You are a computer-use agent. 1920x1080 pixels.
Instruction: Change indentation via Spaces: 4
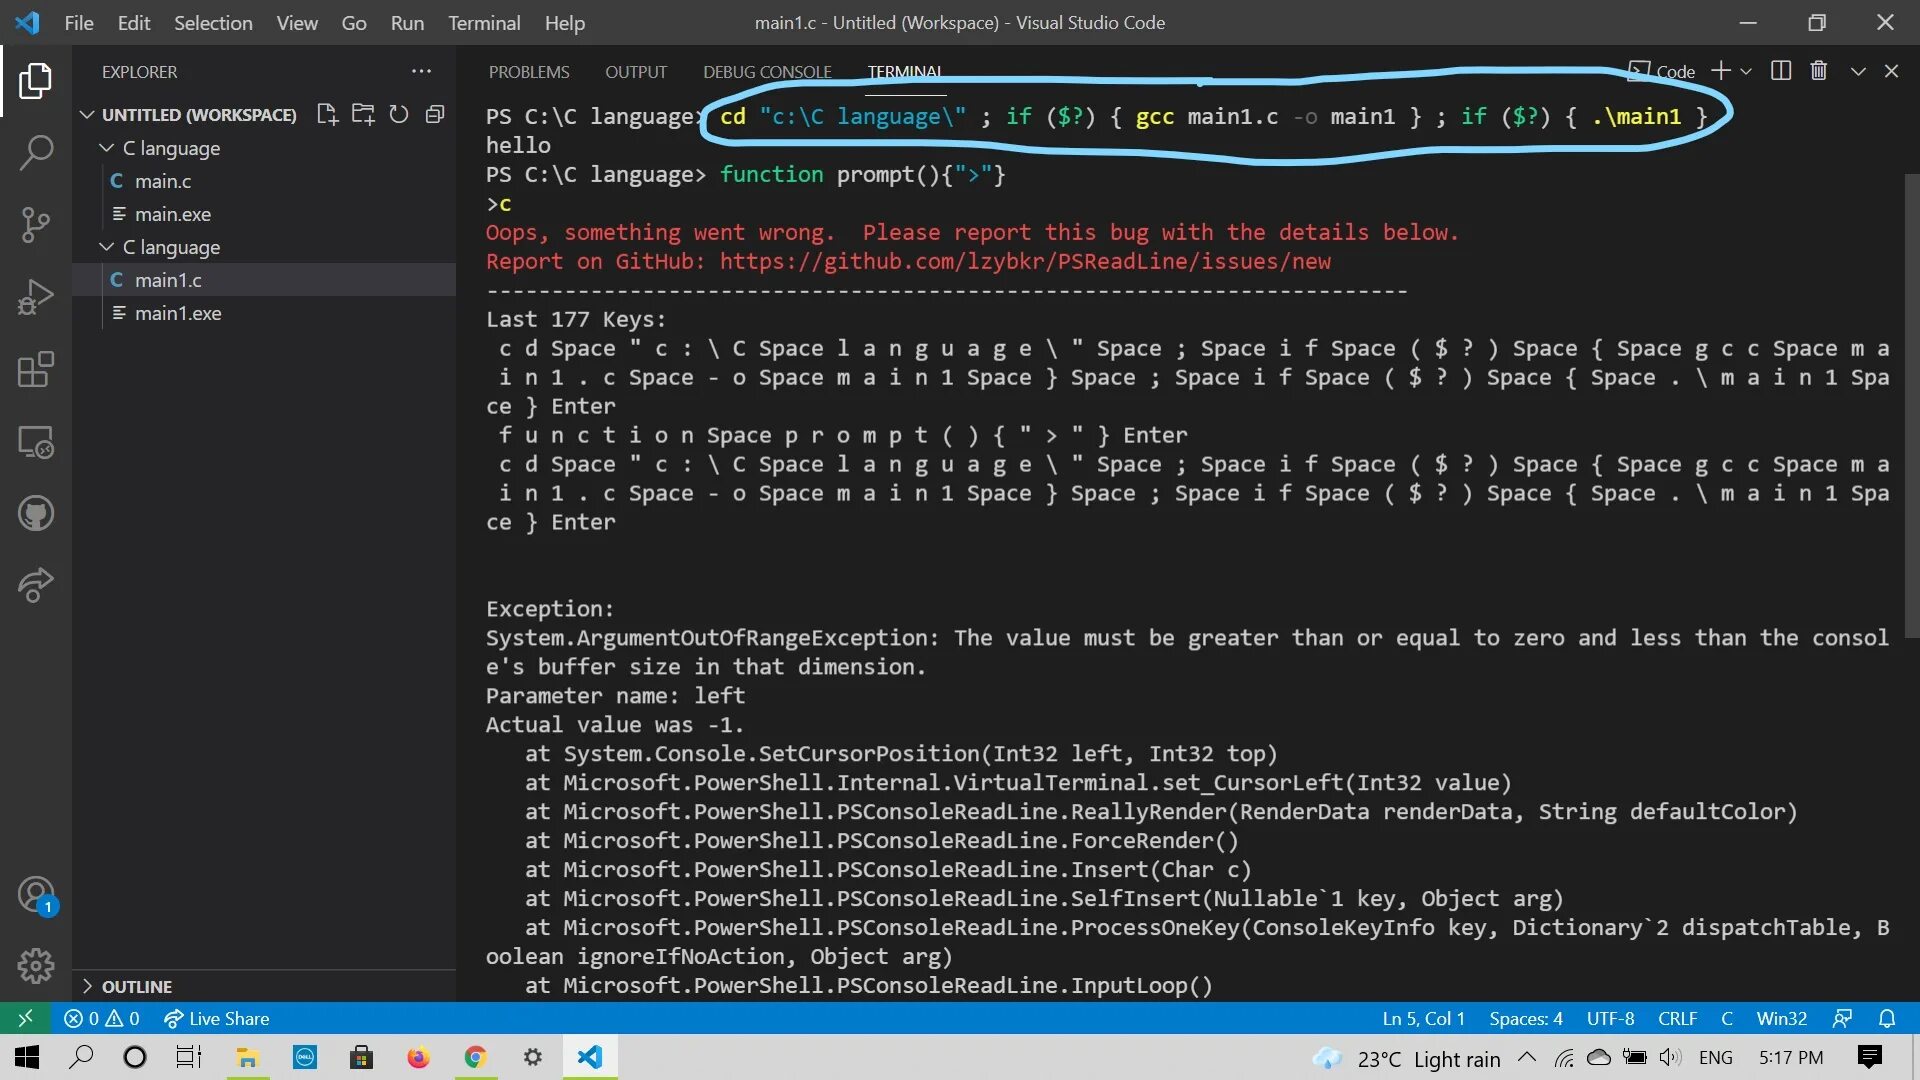click(1526, 1018)
